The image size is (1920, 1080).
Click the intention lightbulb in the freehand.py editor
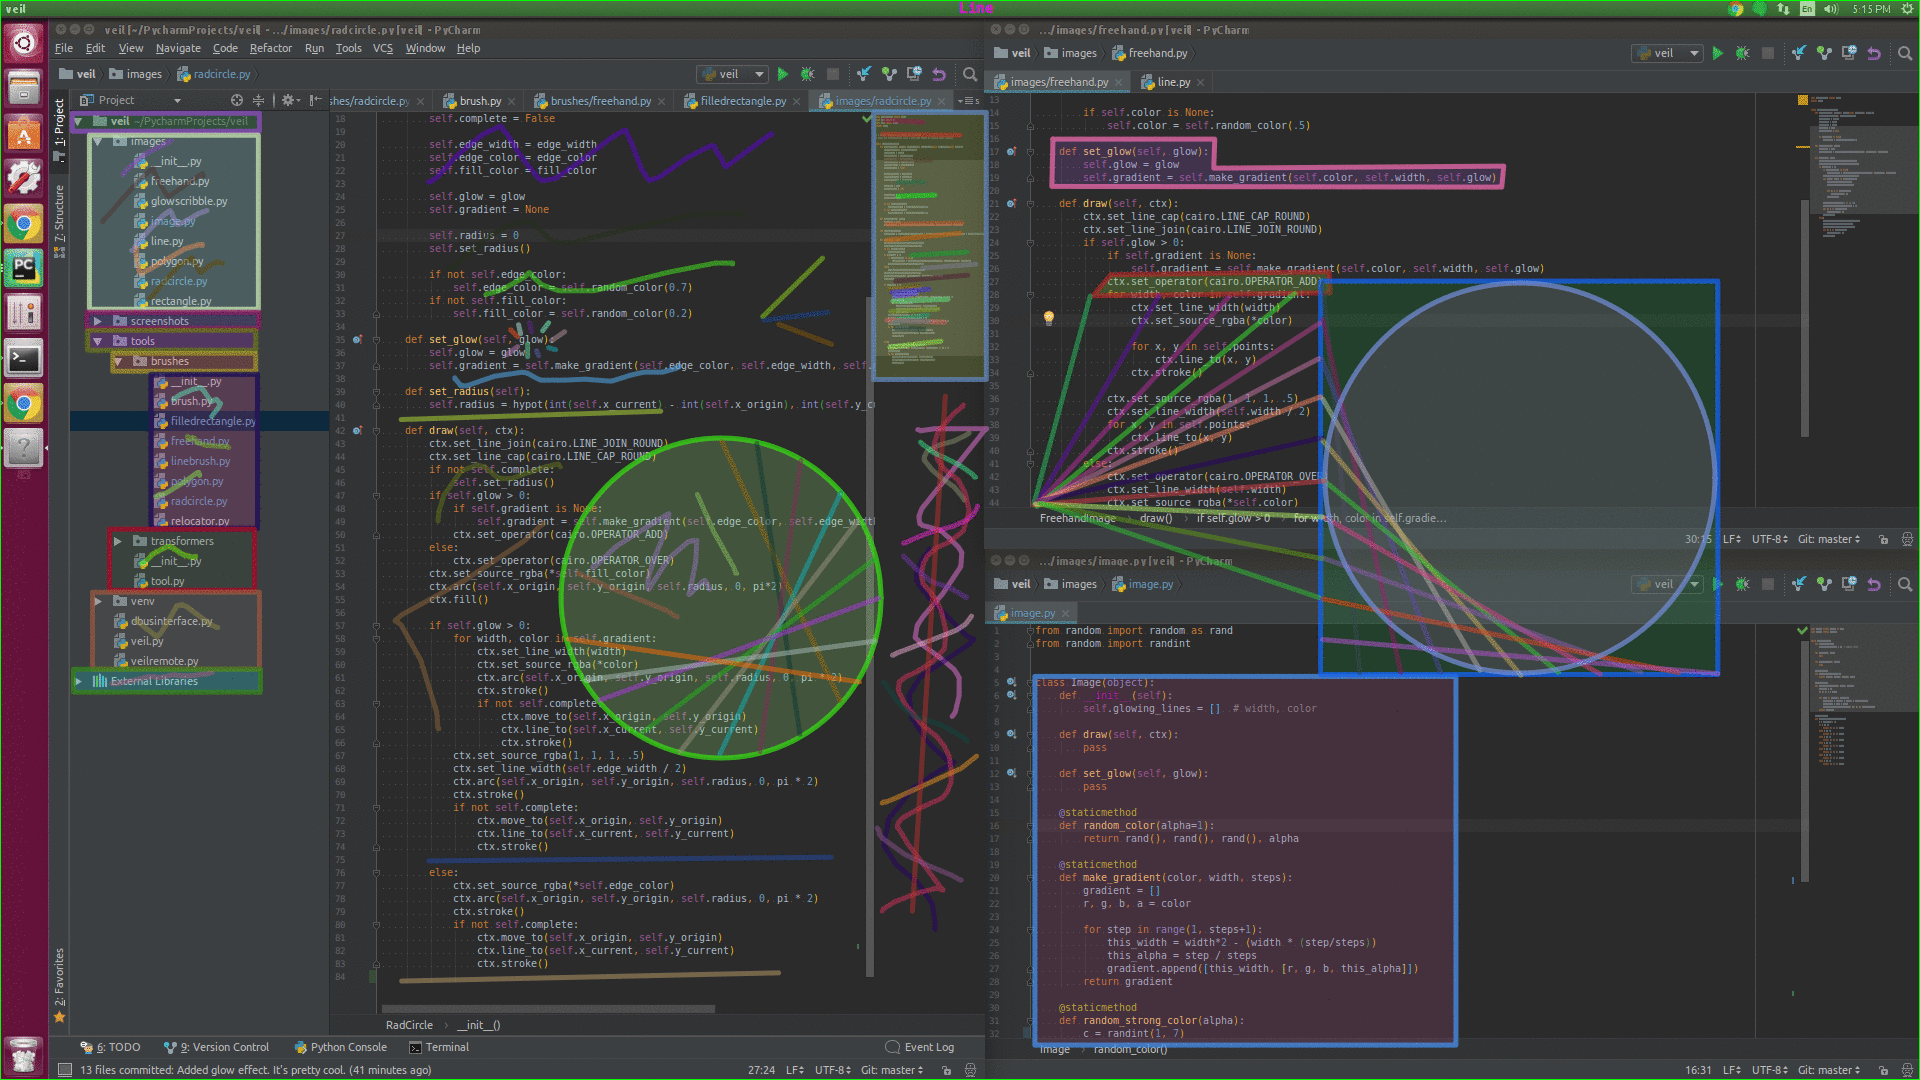point(1049,318)
